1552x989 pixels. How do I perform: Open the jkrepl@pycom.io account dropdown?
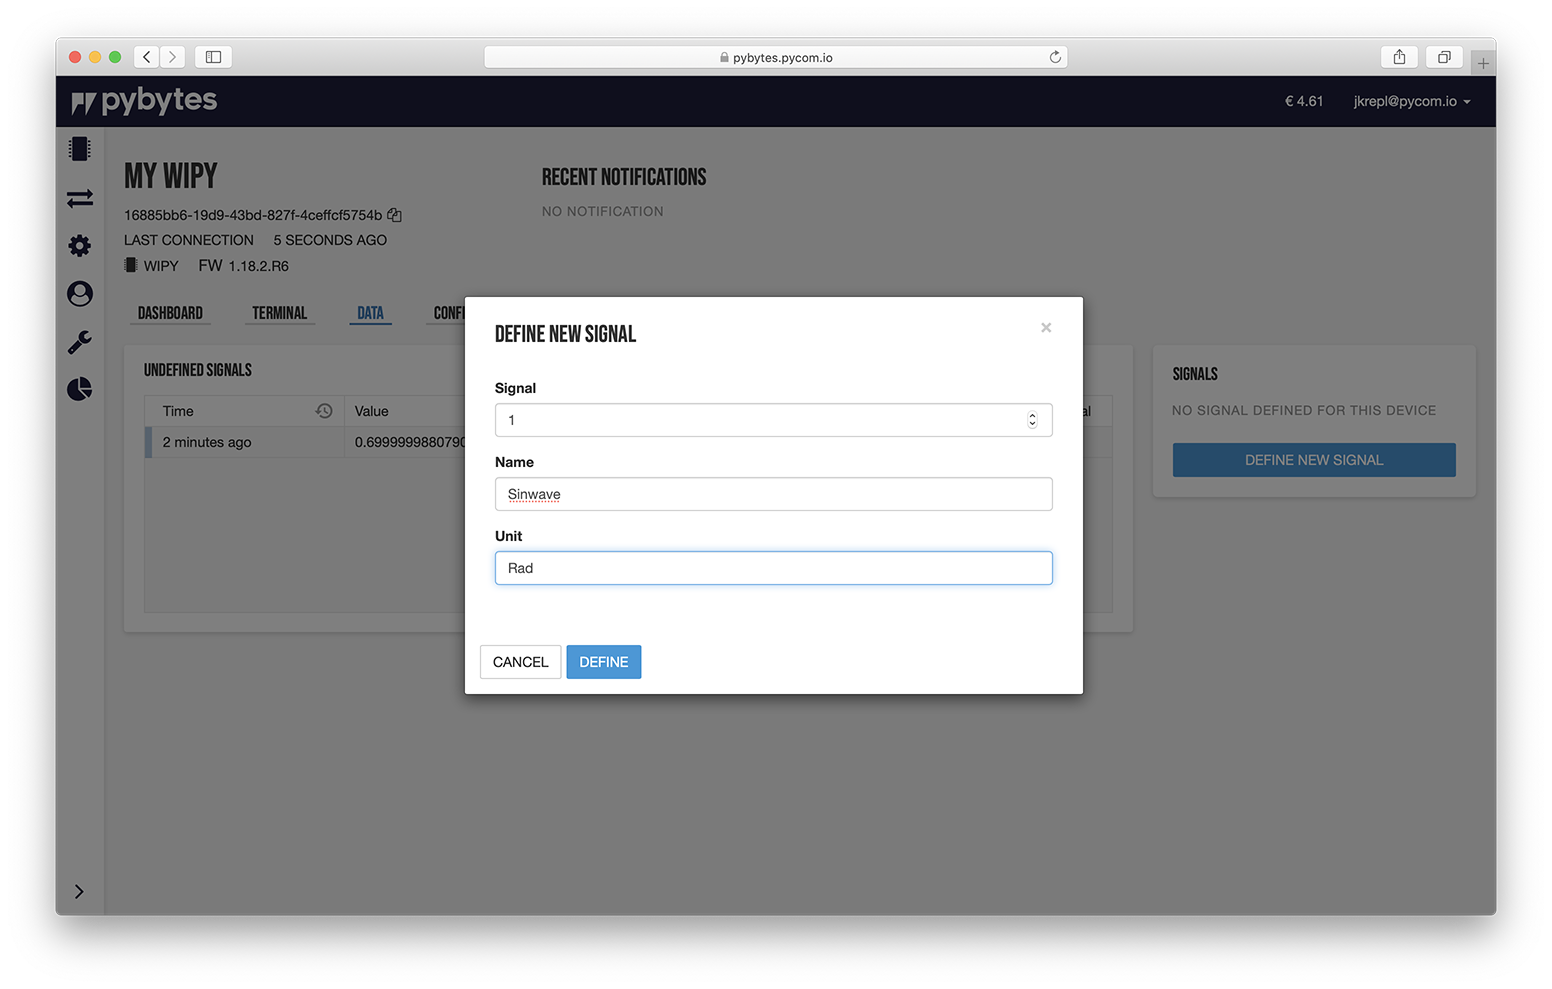click(x=1412, y=101)
